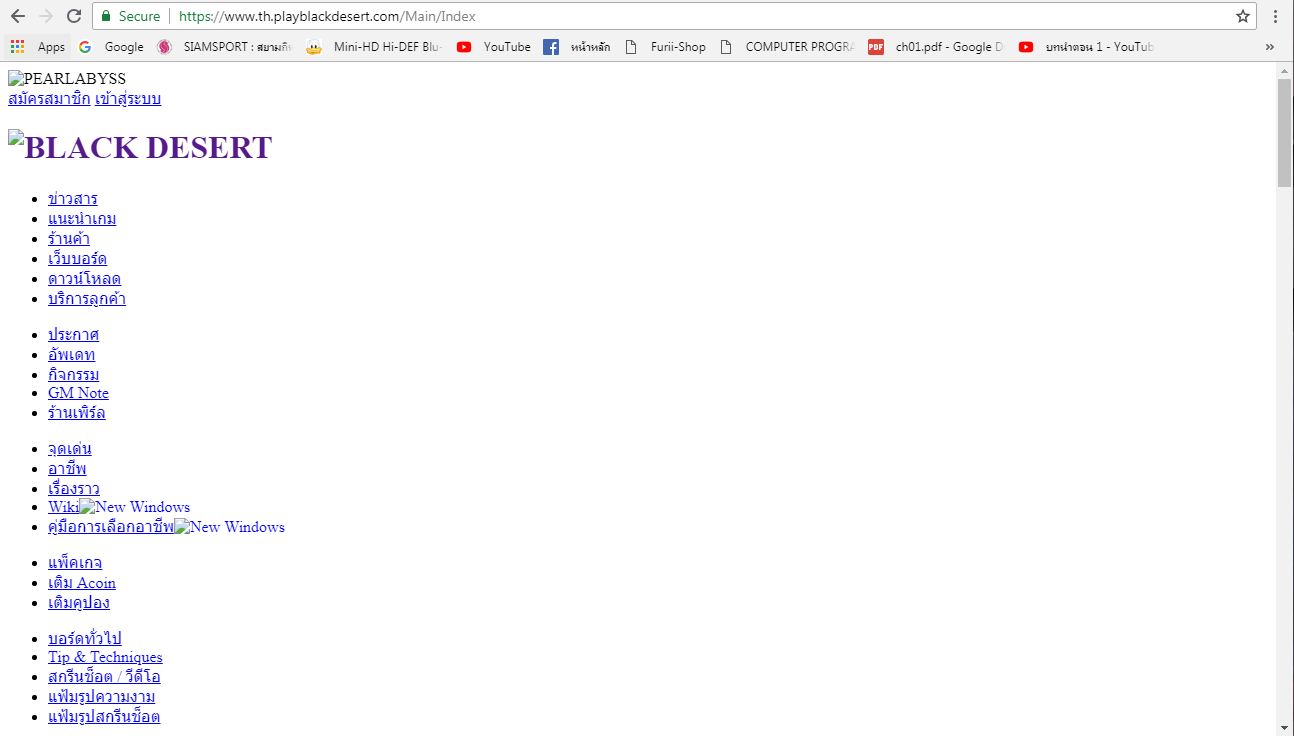Click the scrollbar up arrow
The image size is (1294, 736).
pos(1285,70)
